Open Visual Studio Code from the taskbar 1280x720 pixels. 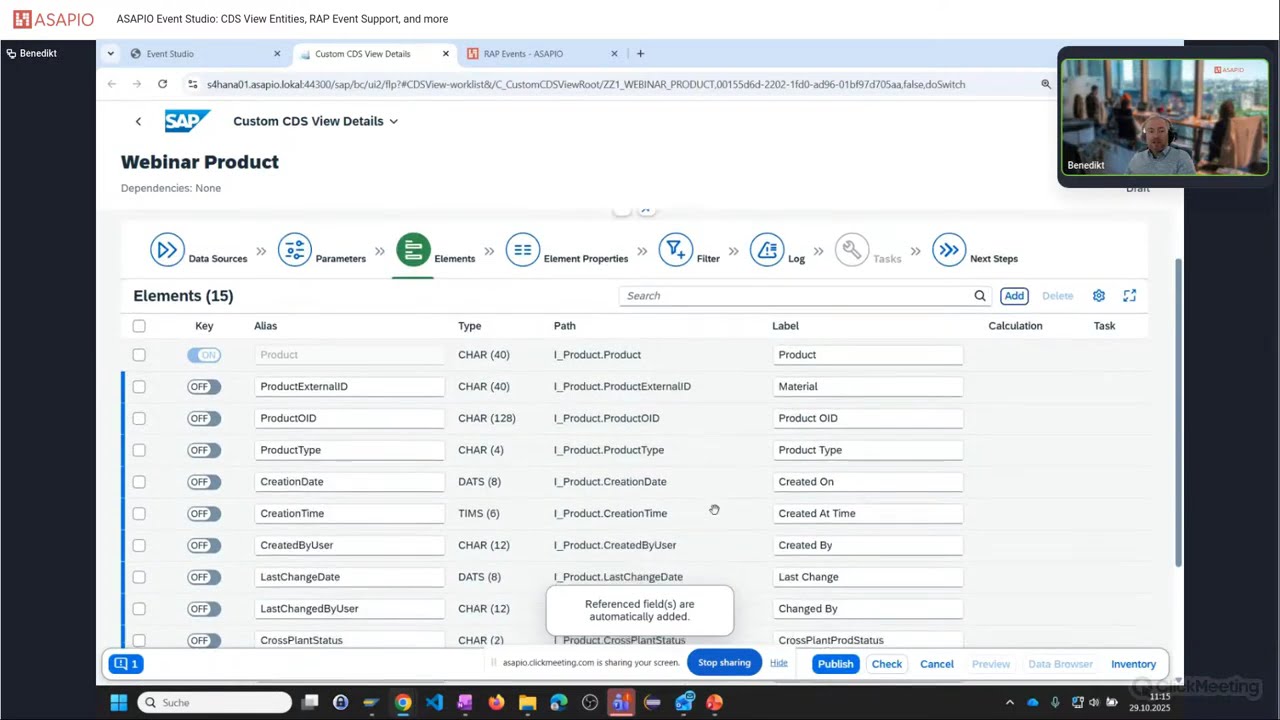click(434, 702)
